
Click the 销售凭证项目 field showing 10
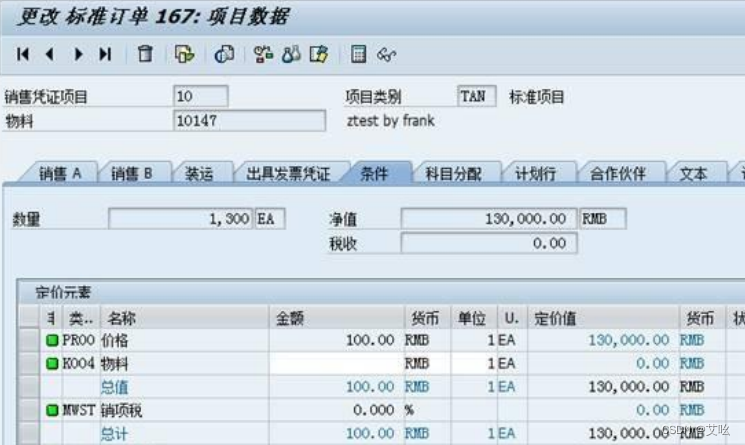pos(201,96)
